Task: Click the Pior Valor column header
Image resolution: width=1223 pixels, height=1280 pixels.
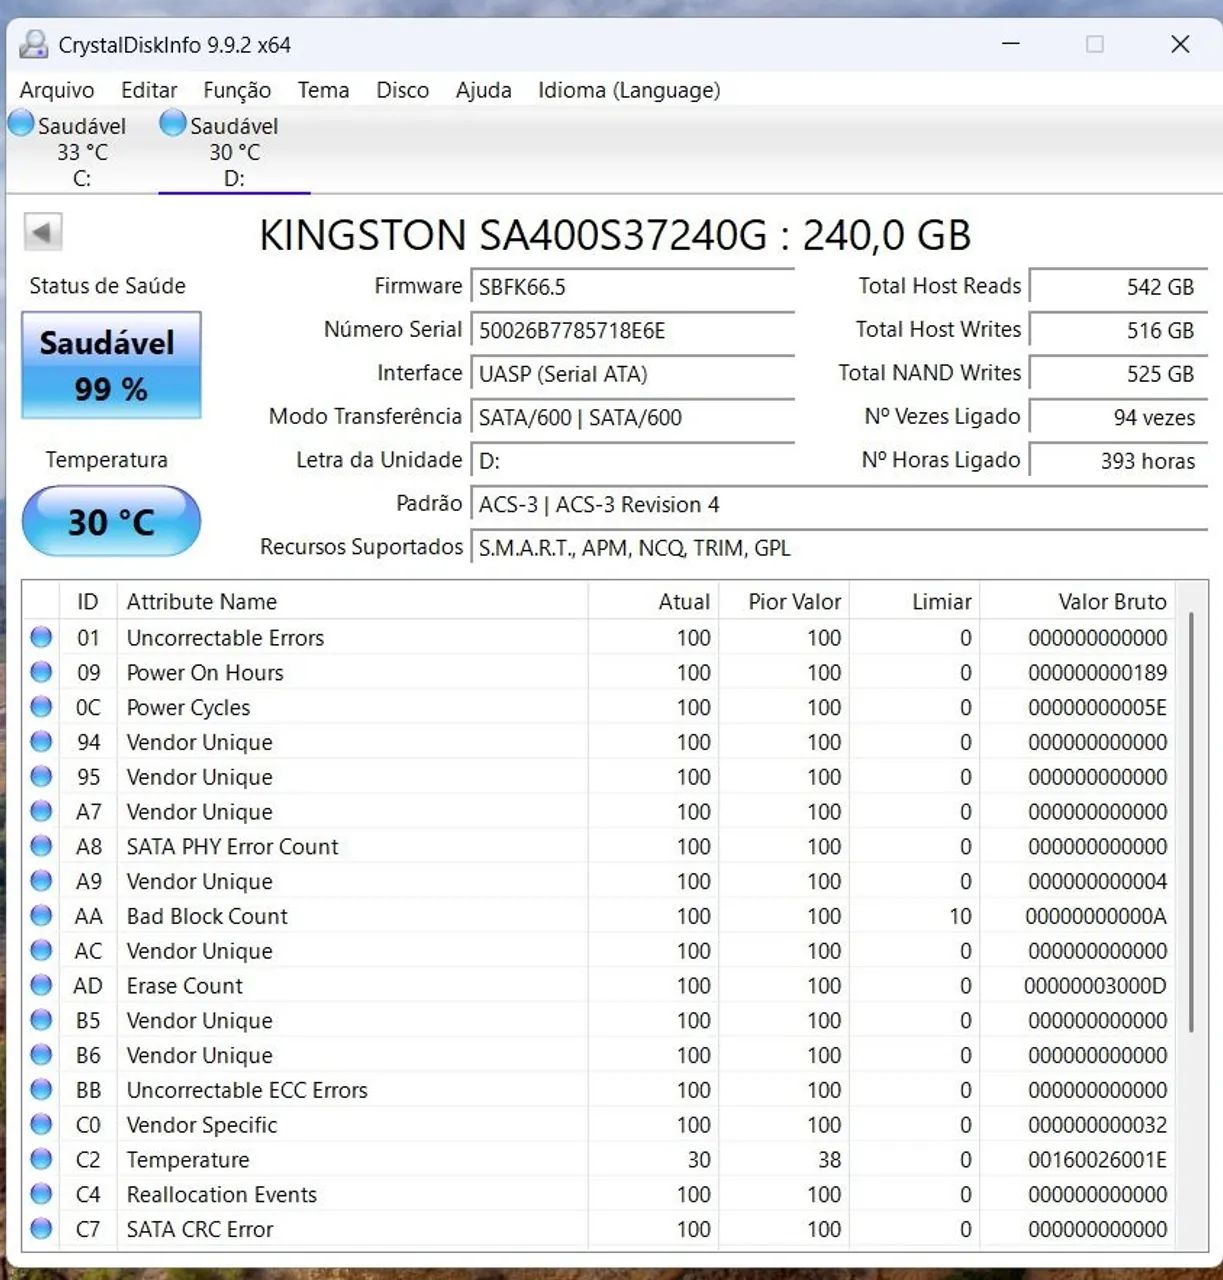Action: coord(784,602)
